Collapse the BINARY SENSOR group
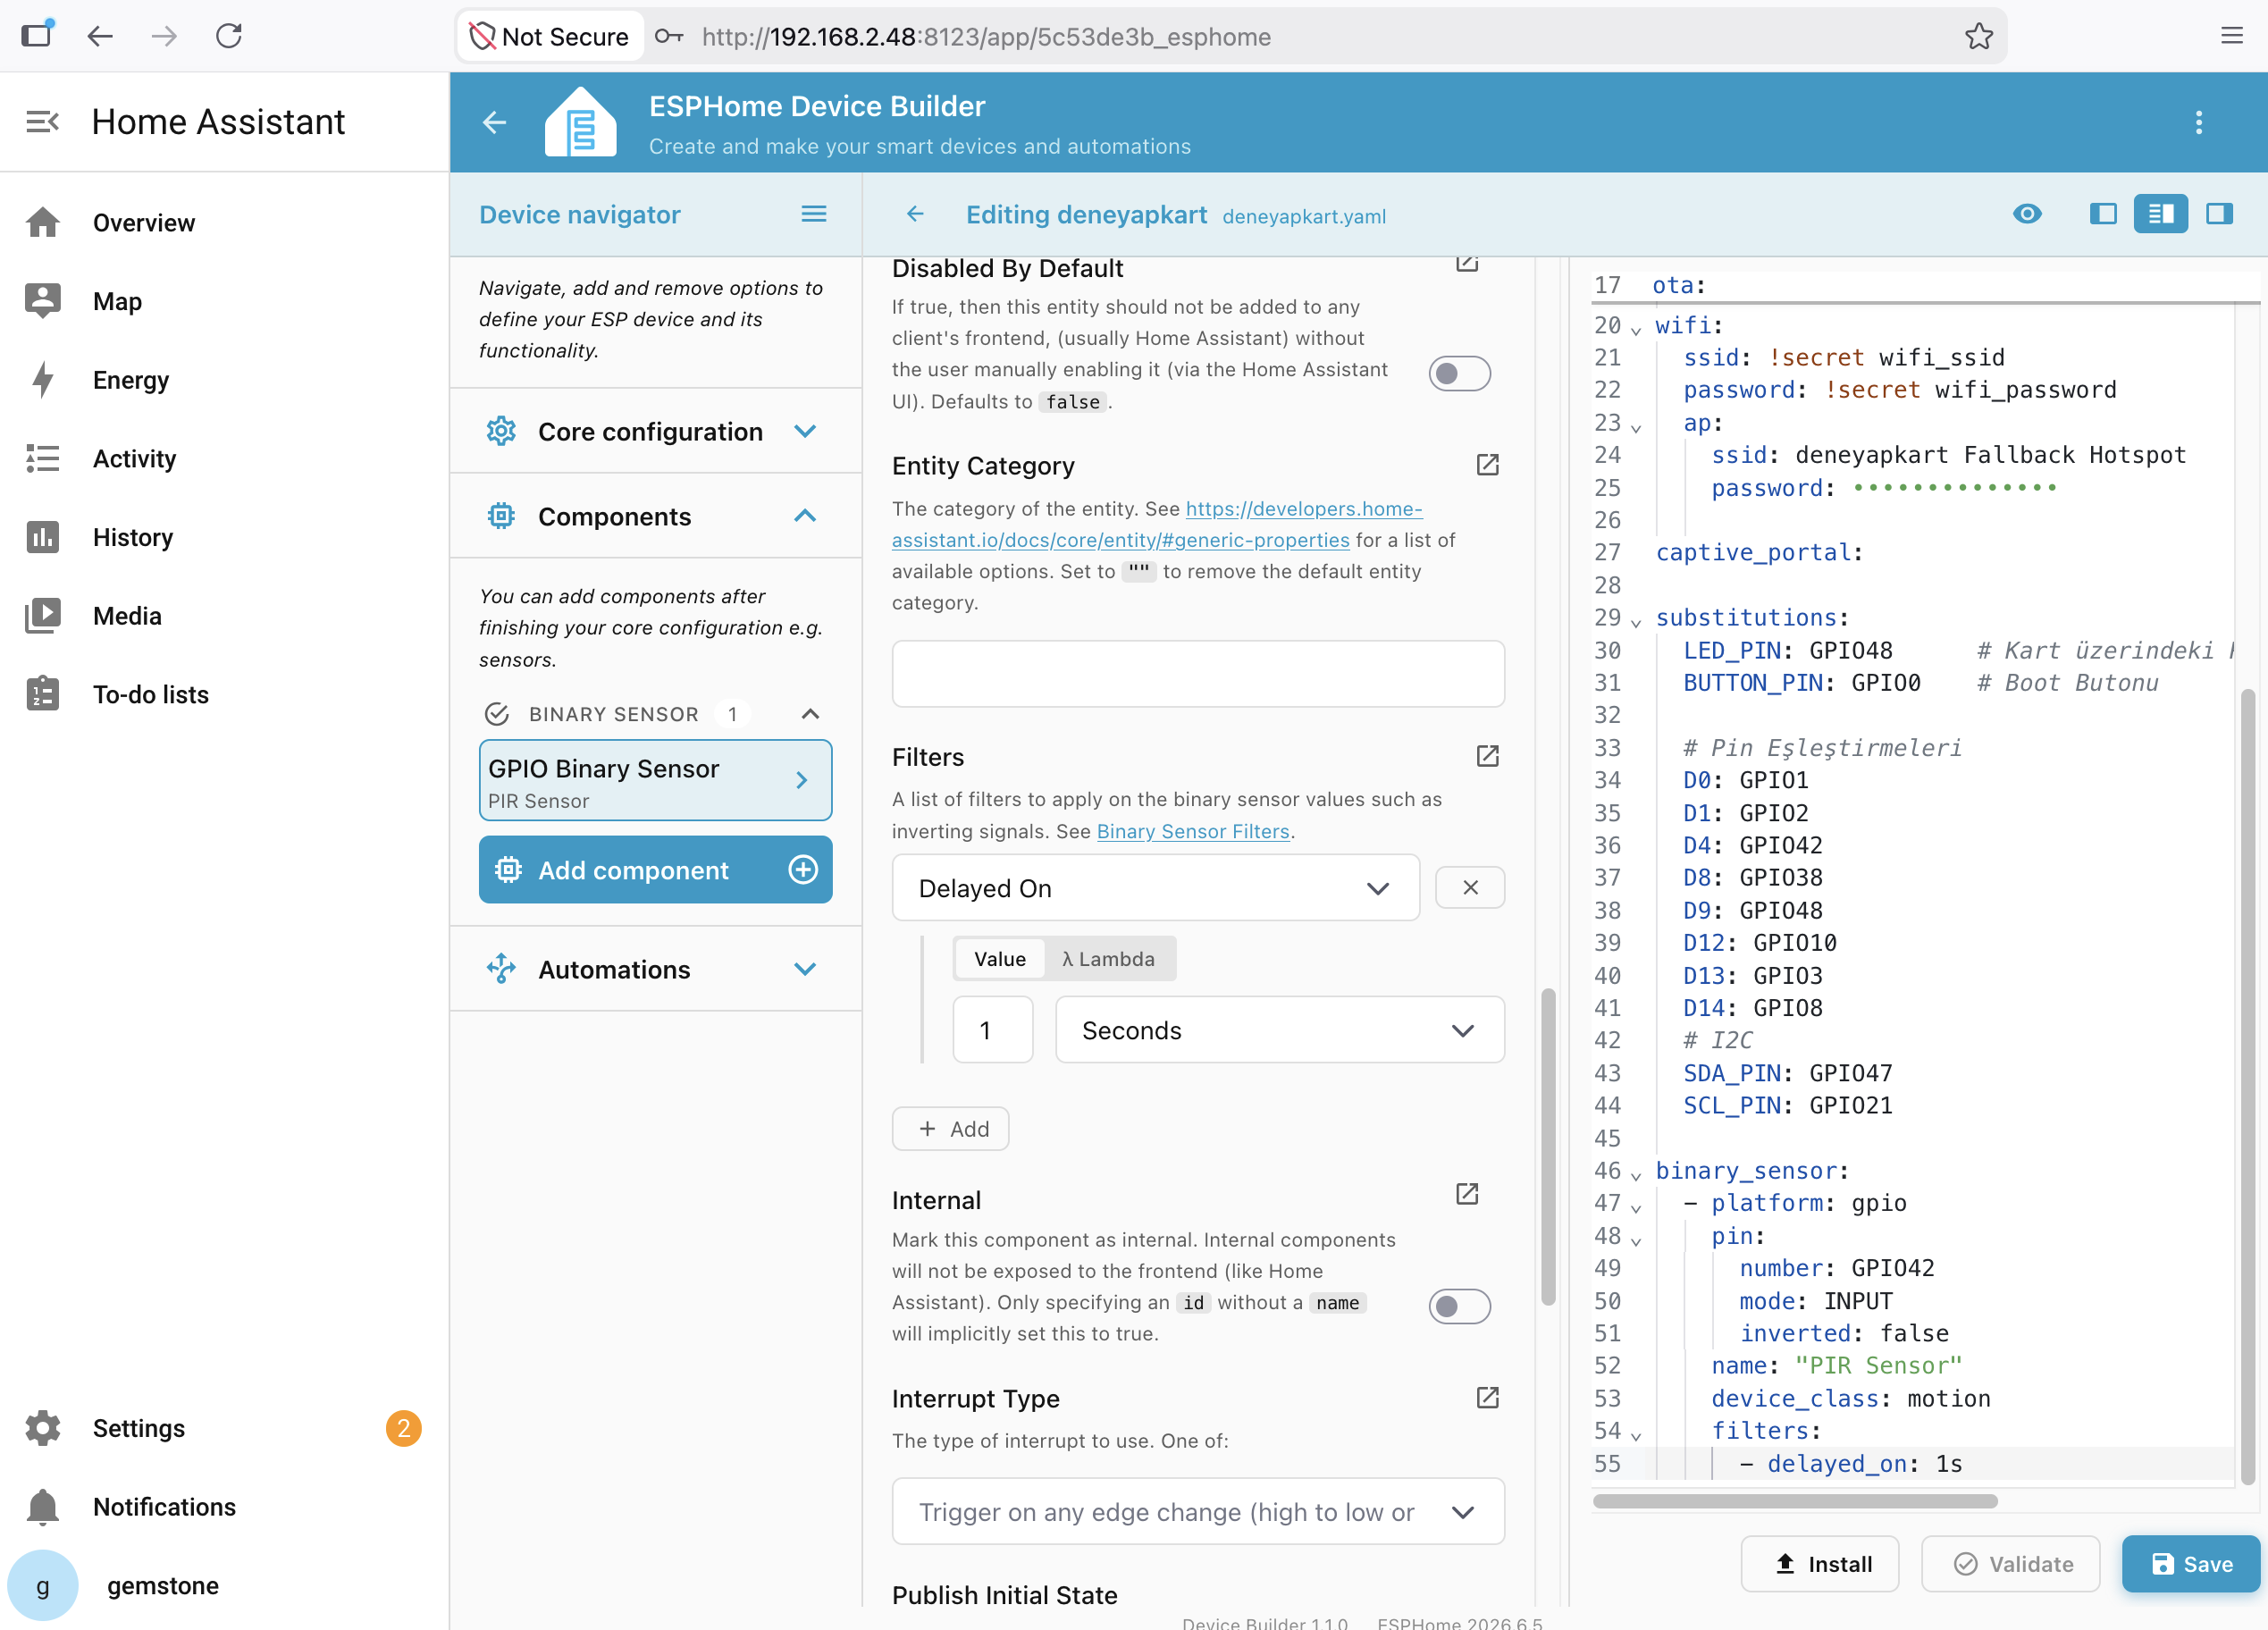This screenshot has width=2268, height=1630. click(810, 714)
